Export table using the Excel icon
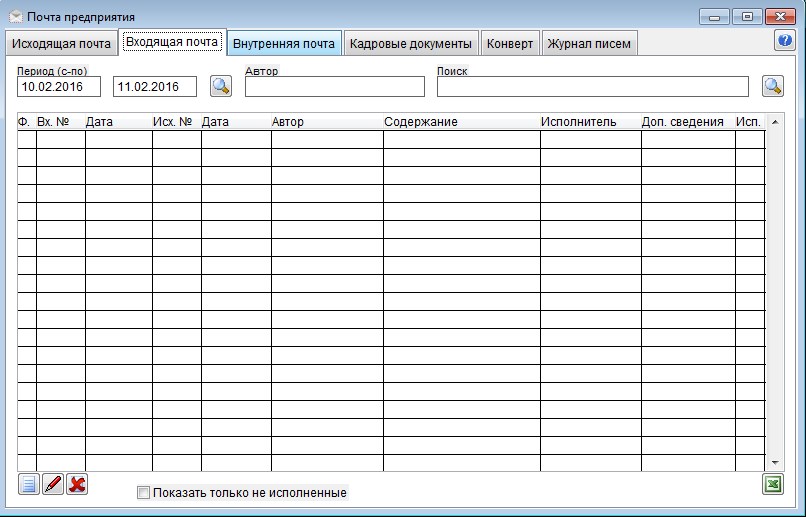This screenshot has height=517, width=806. (773, 484)
